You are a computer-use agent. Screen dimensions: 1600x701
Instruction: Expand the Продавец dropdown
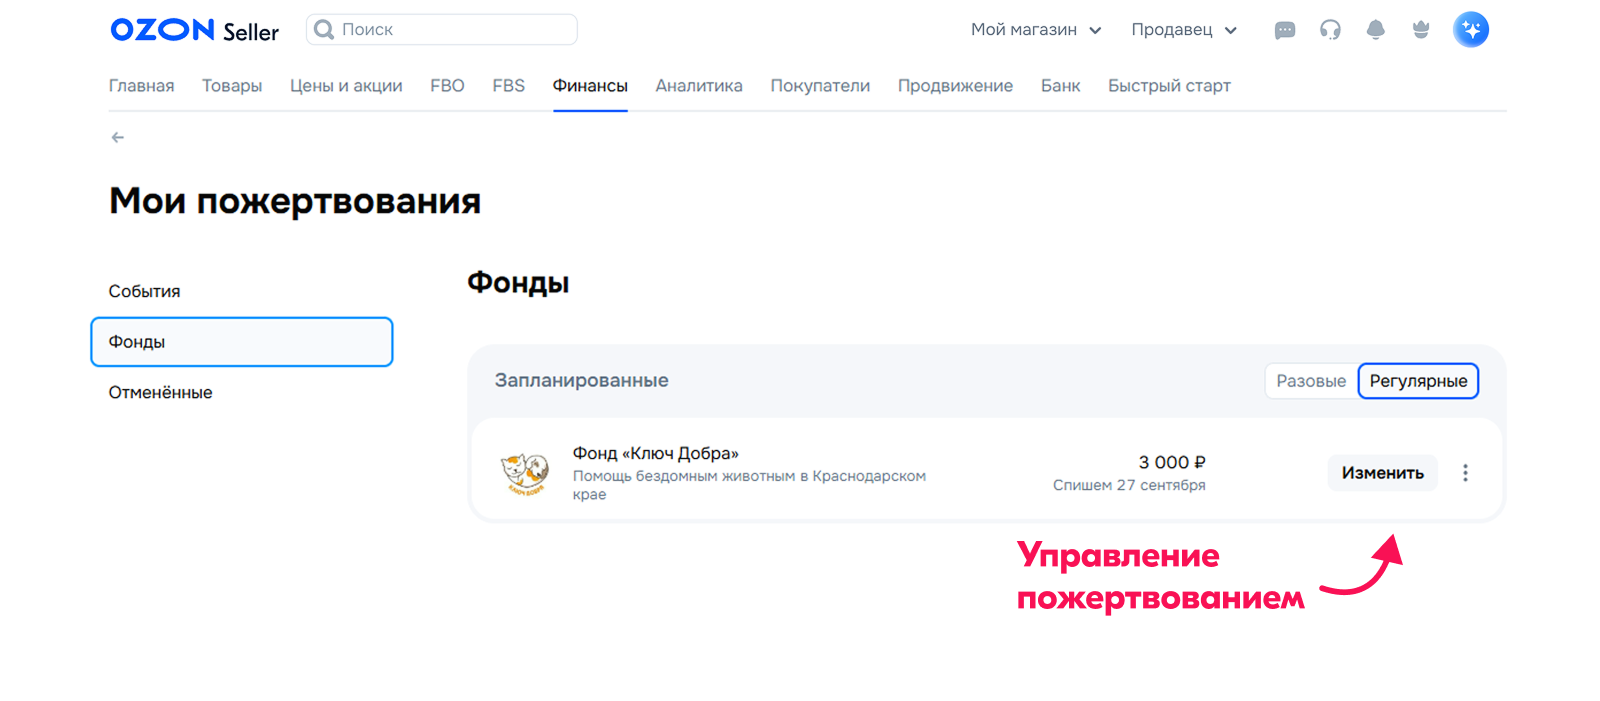click(1184, 30)
